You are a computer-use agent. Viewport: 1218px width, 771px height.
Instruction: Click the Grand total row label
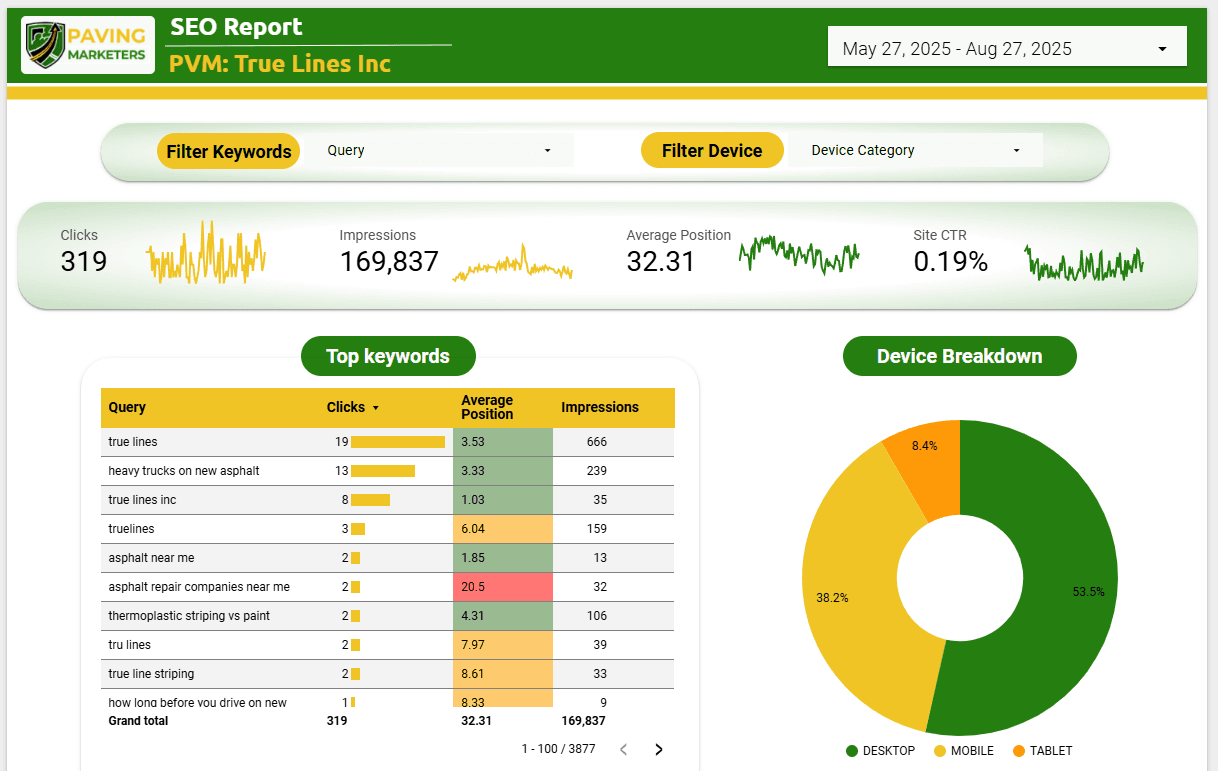click(138, 721)
